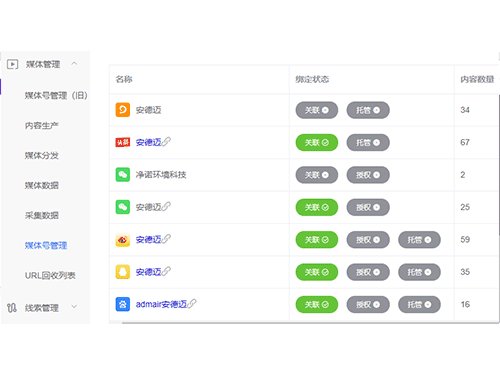
Task: Click the content count value 59
Action: 465,240
